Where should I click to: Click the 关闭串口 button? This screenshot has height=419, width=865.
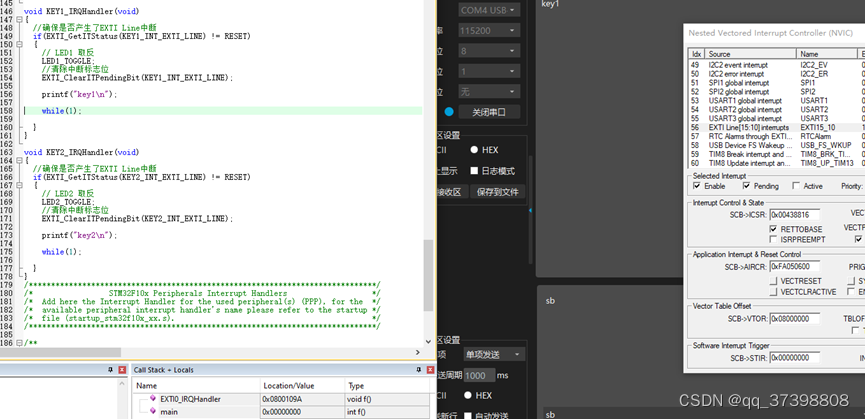(489, 112)
